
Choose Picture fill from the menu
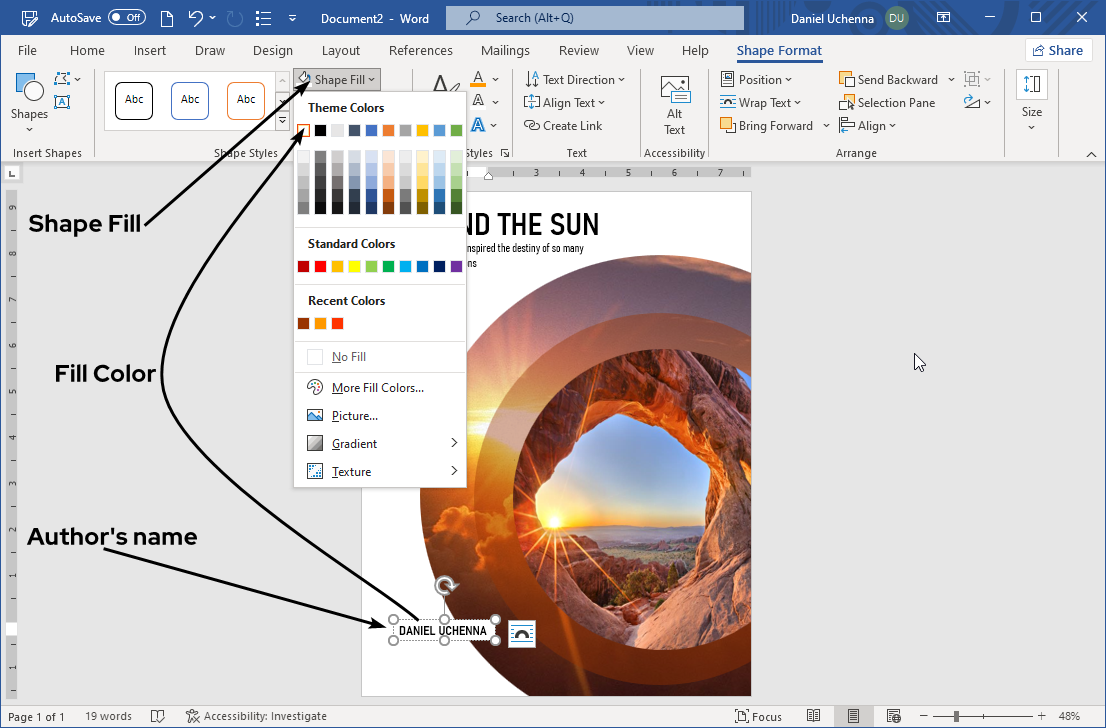[354, 416]
